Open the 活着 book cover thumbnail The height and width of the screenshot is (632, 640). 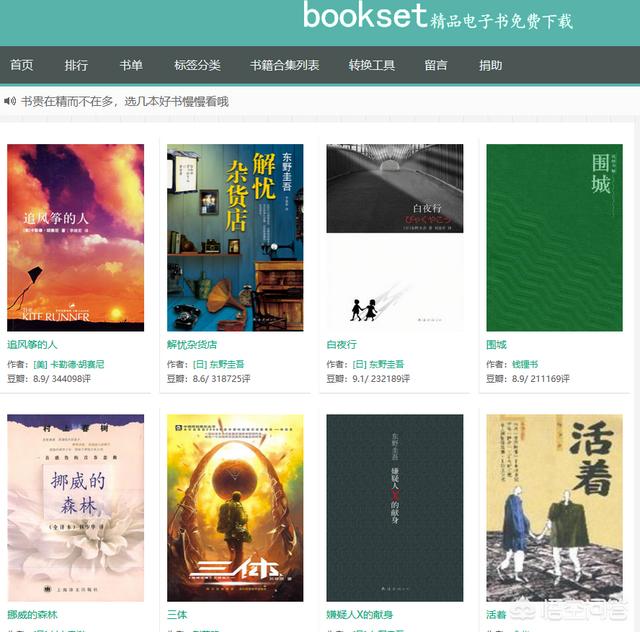pos(554,508)
